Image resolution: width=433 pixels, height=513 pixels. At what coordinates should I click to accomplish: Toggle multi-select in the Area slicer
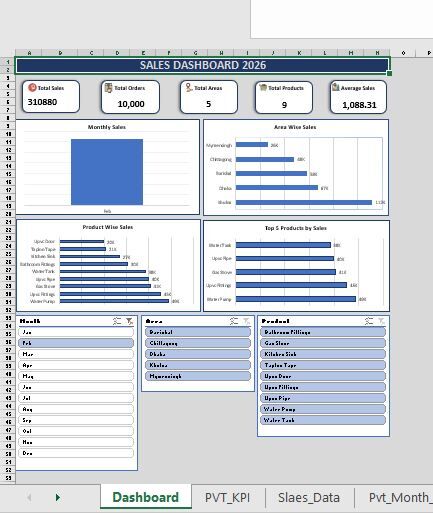(234, 321)
